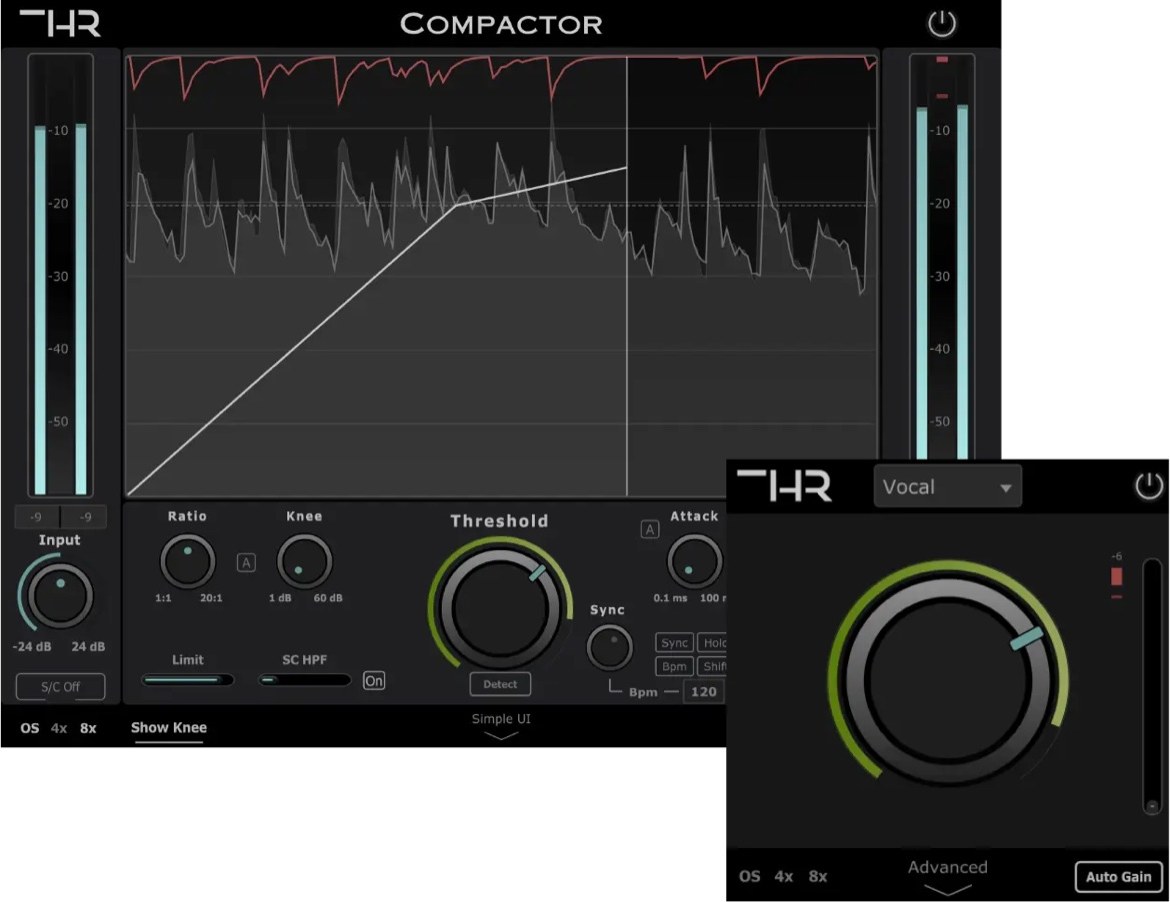Click the Sync button under Attack
This screenshot has width=1170, height=902.
pos(674,642)
